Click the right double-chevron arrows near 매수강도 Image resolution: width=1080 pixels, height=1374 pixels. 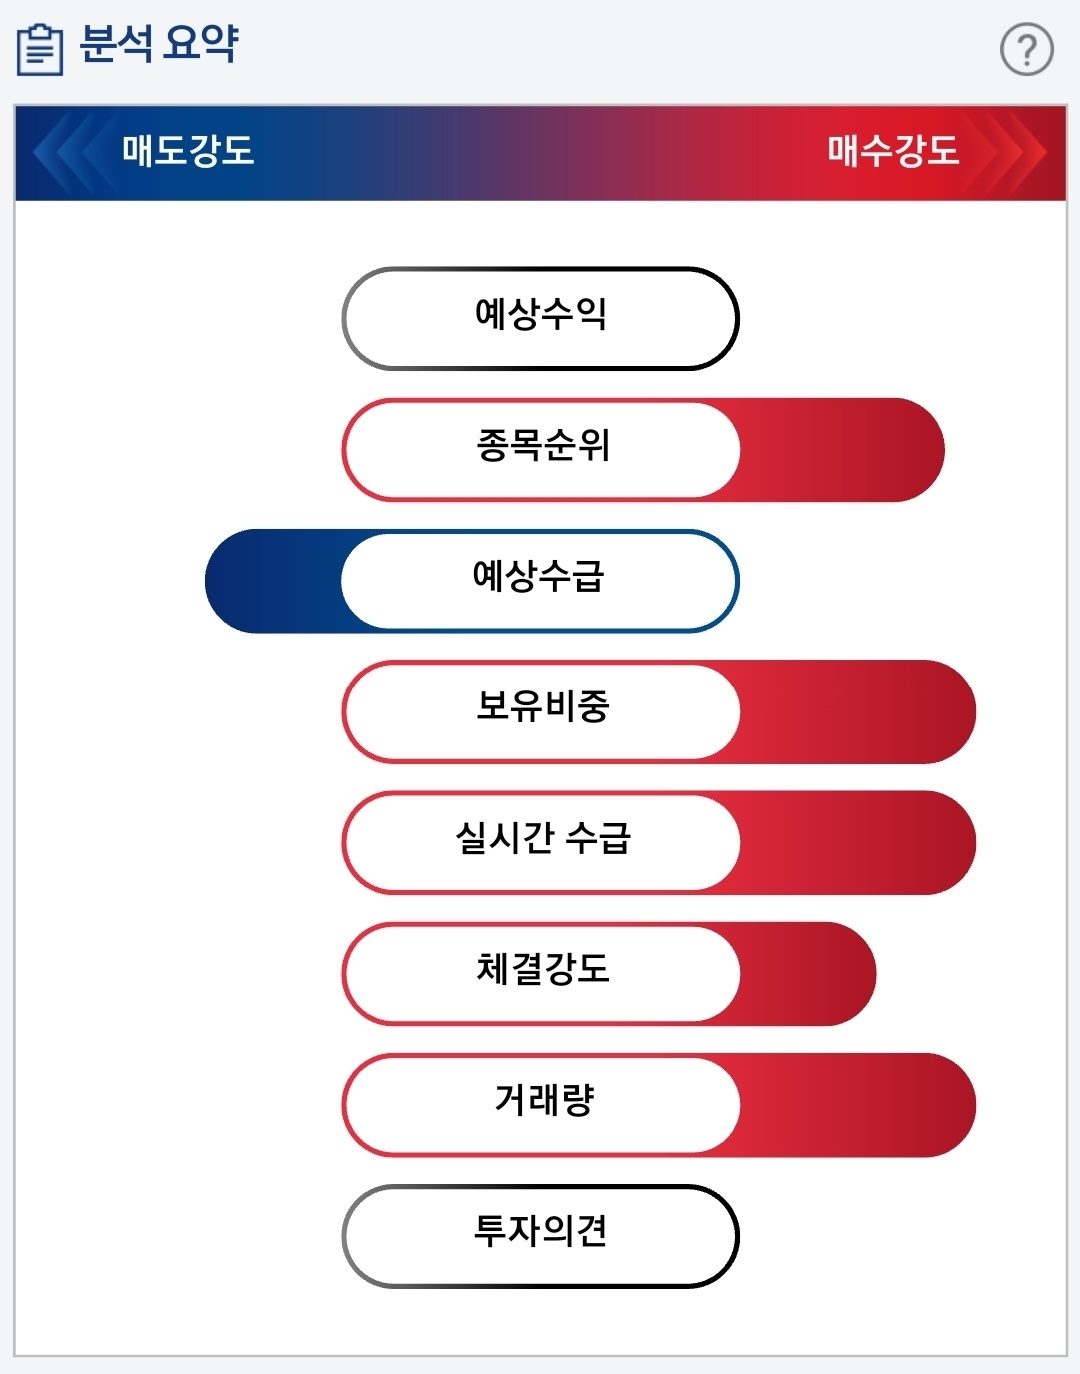click(x=1010, y=153)
